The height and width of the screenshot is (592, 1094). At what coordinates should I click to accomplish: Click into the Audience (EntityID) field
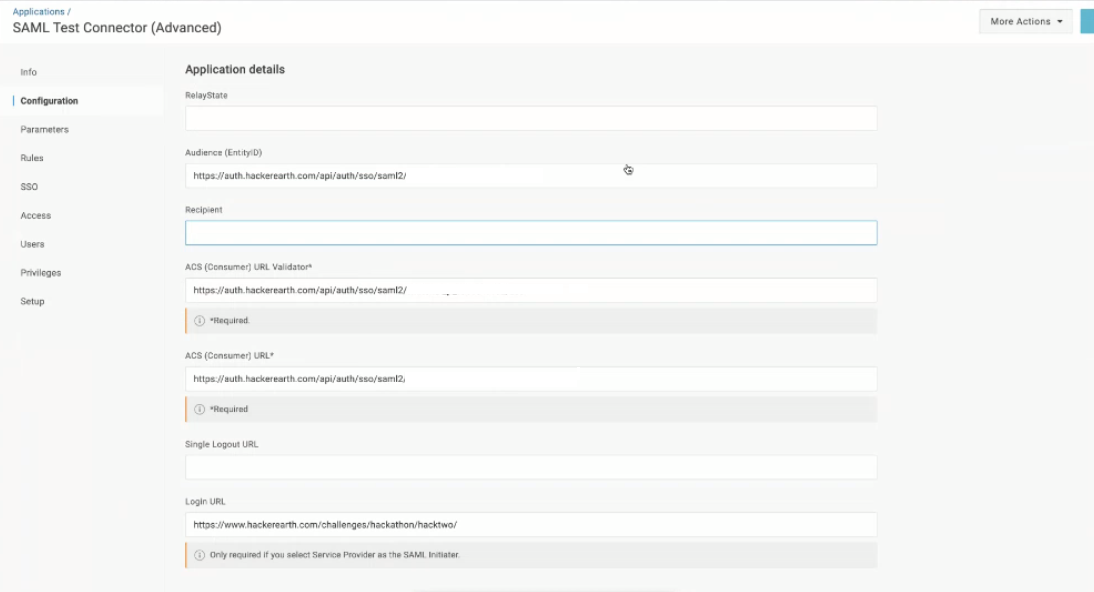(531, 176)
